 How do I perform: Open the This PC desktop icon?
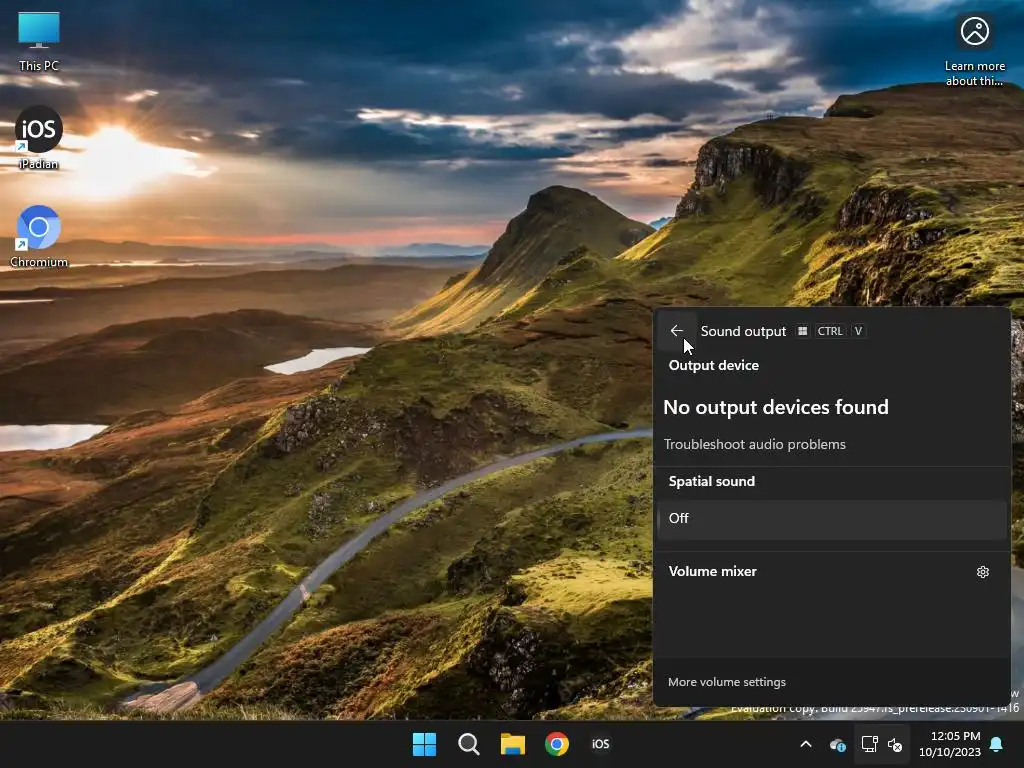[39, 40]
